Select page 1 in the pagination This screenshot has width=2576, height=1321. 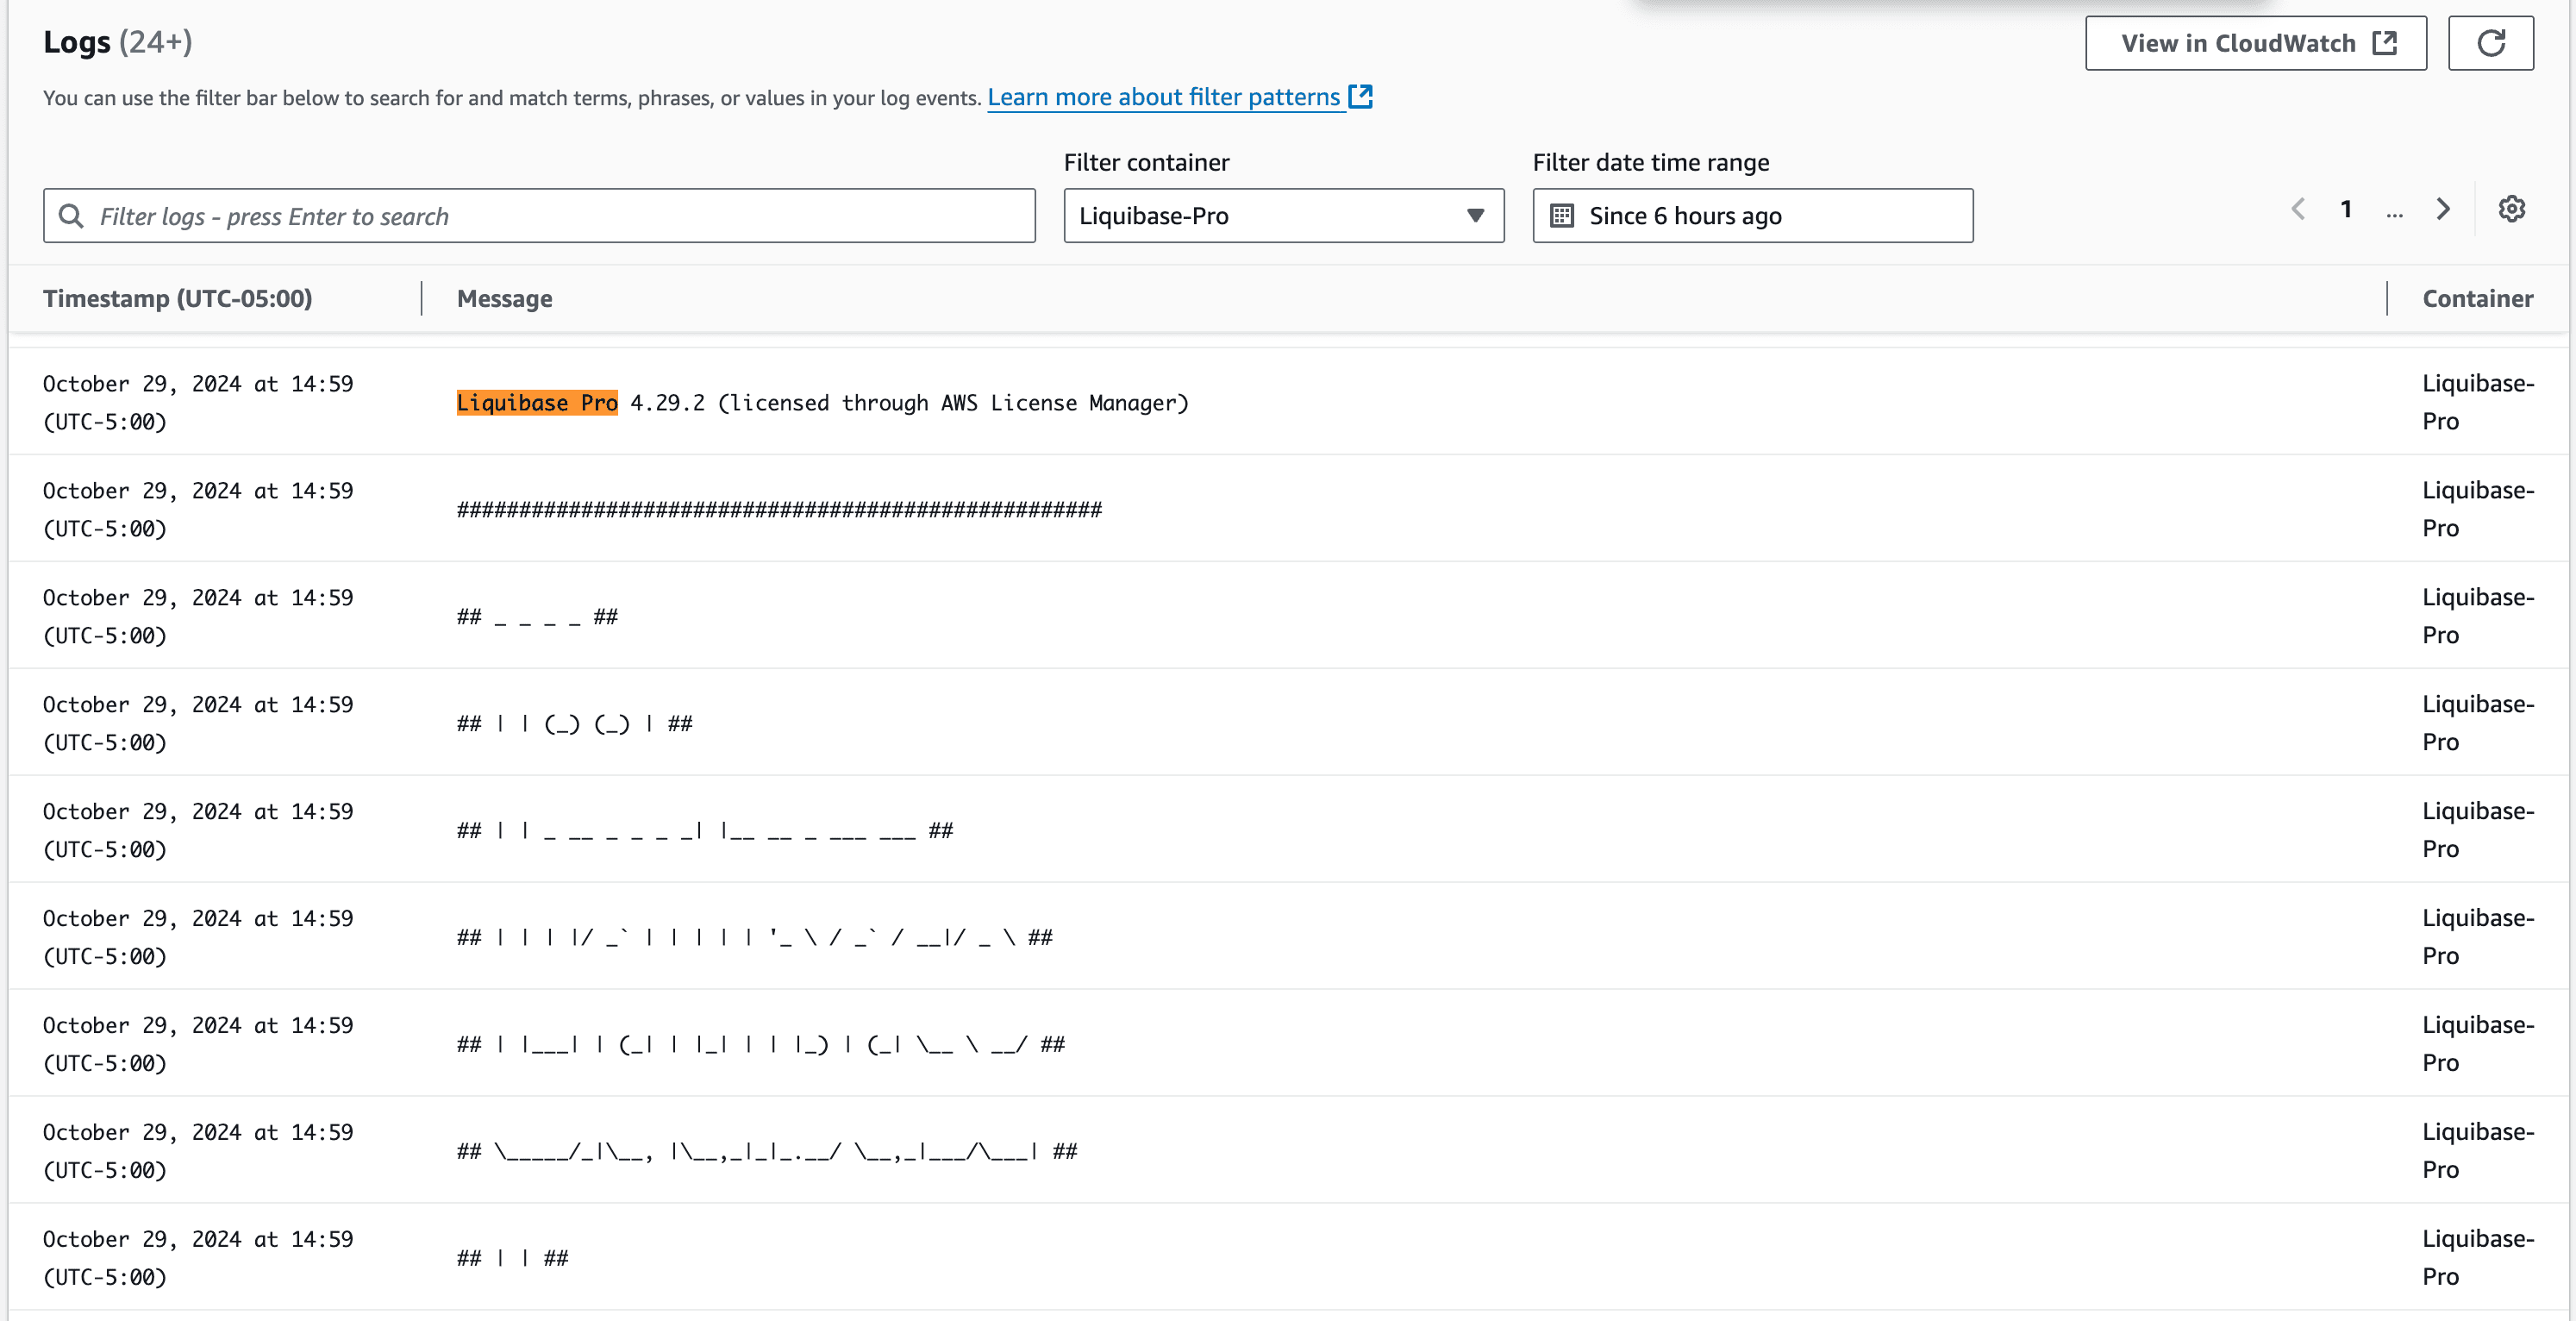(x=2346, y=209)
